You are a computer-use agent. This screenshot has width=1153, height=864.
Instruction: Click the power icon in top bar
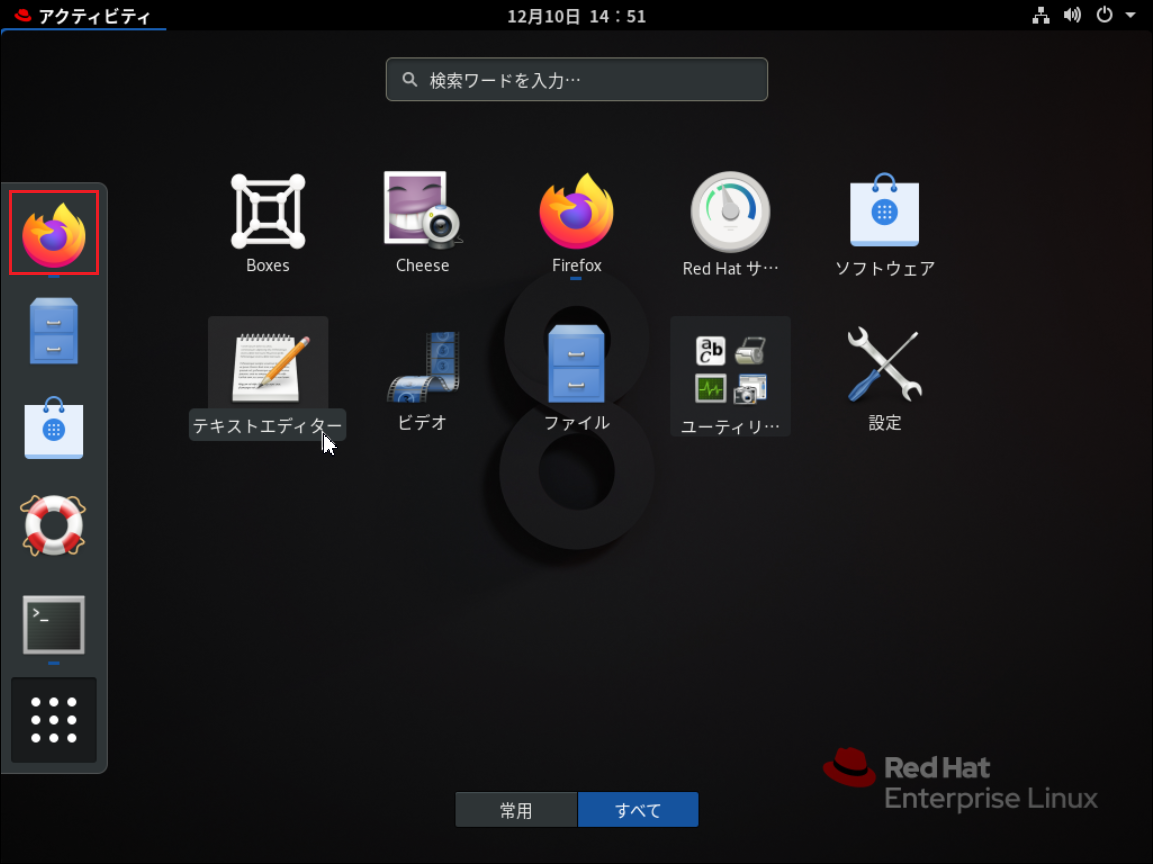tap(1104, 15)
